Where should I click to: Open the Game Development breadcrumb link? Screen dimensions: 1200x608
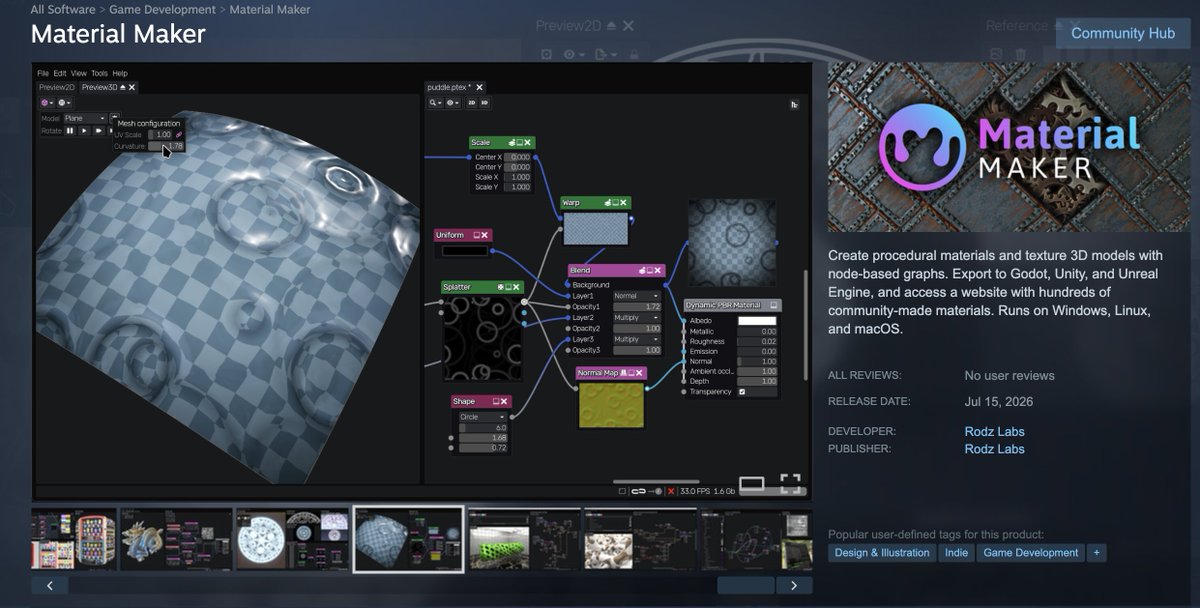click(x=162, y=9)
